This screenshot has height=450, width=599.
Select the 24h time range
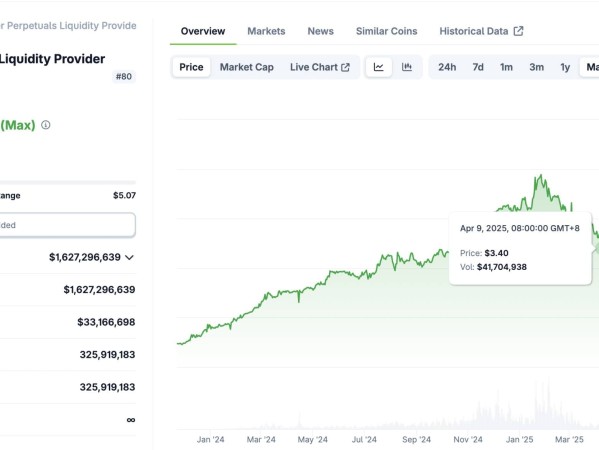pyautogui.click(x=447, y=67)
